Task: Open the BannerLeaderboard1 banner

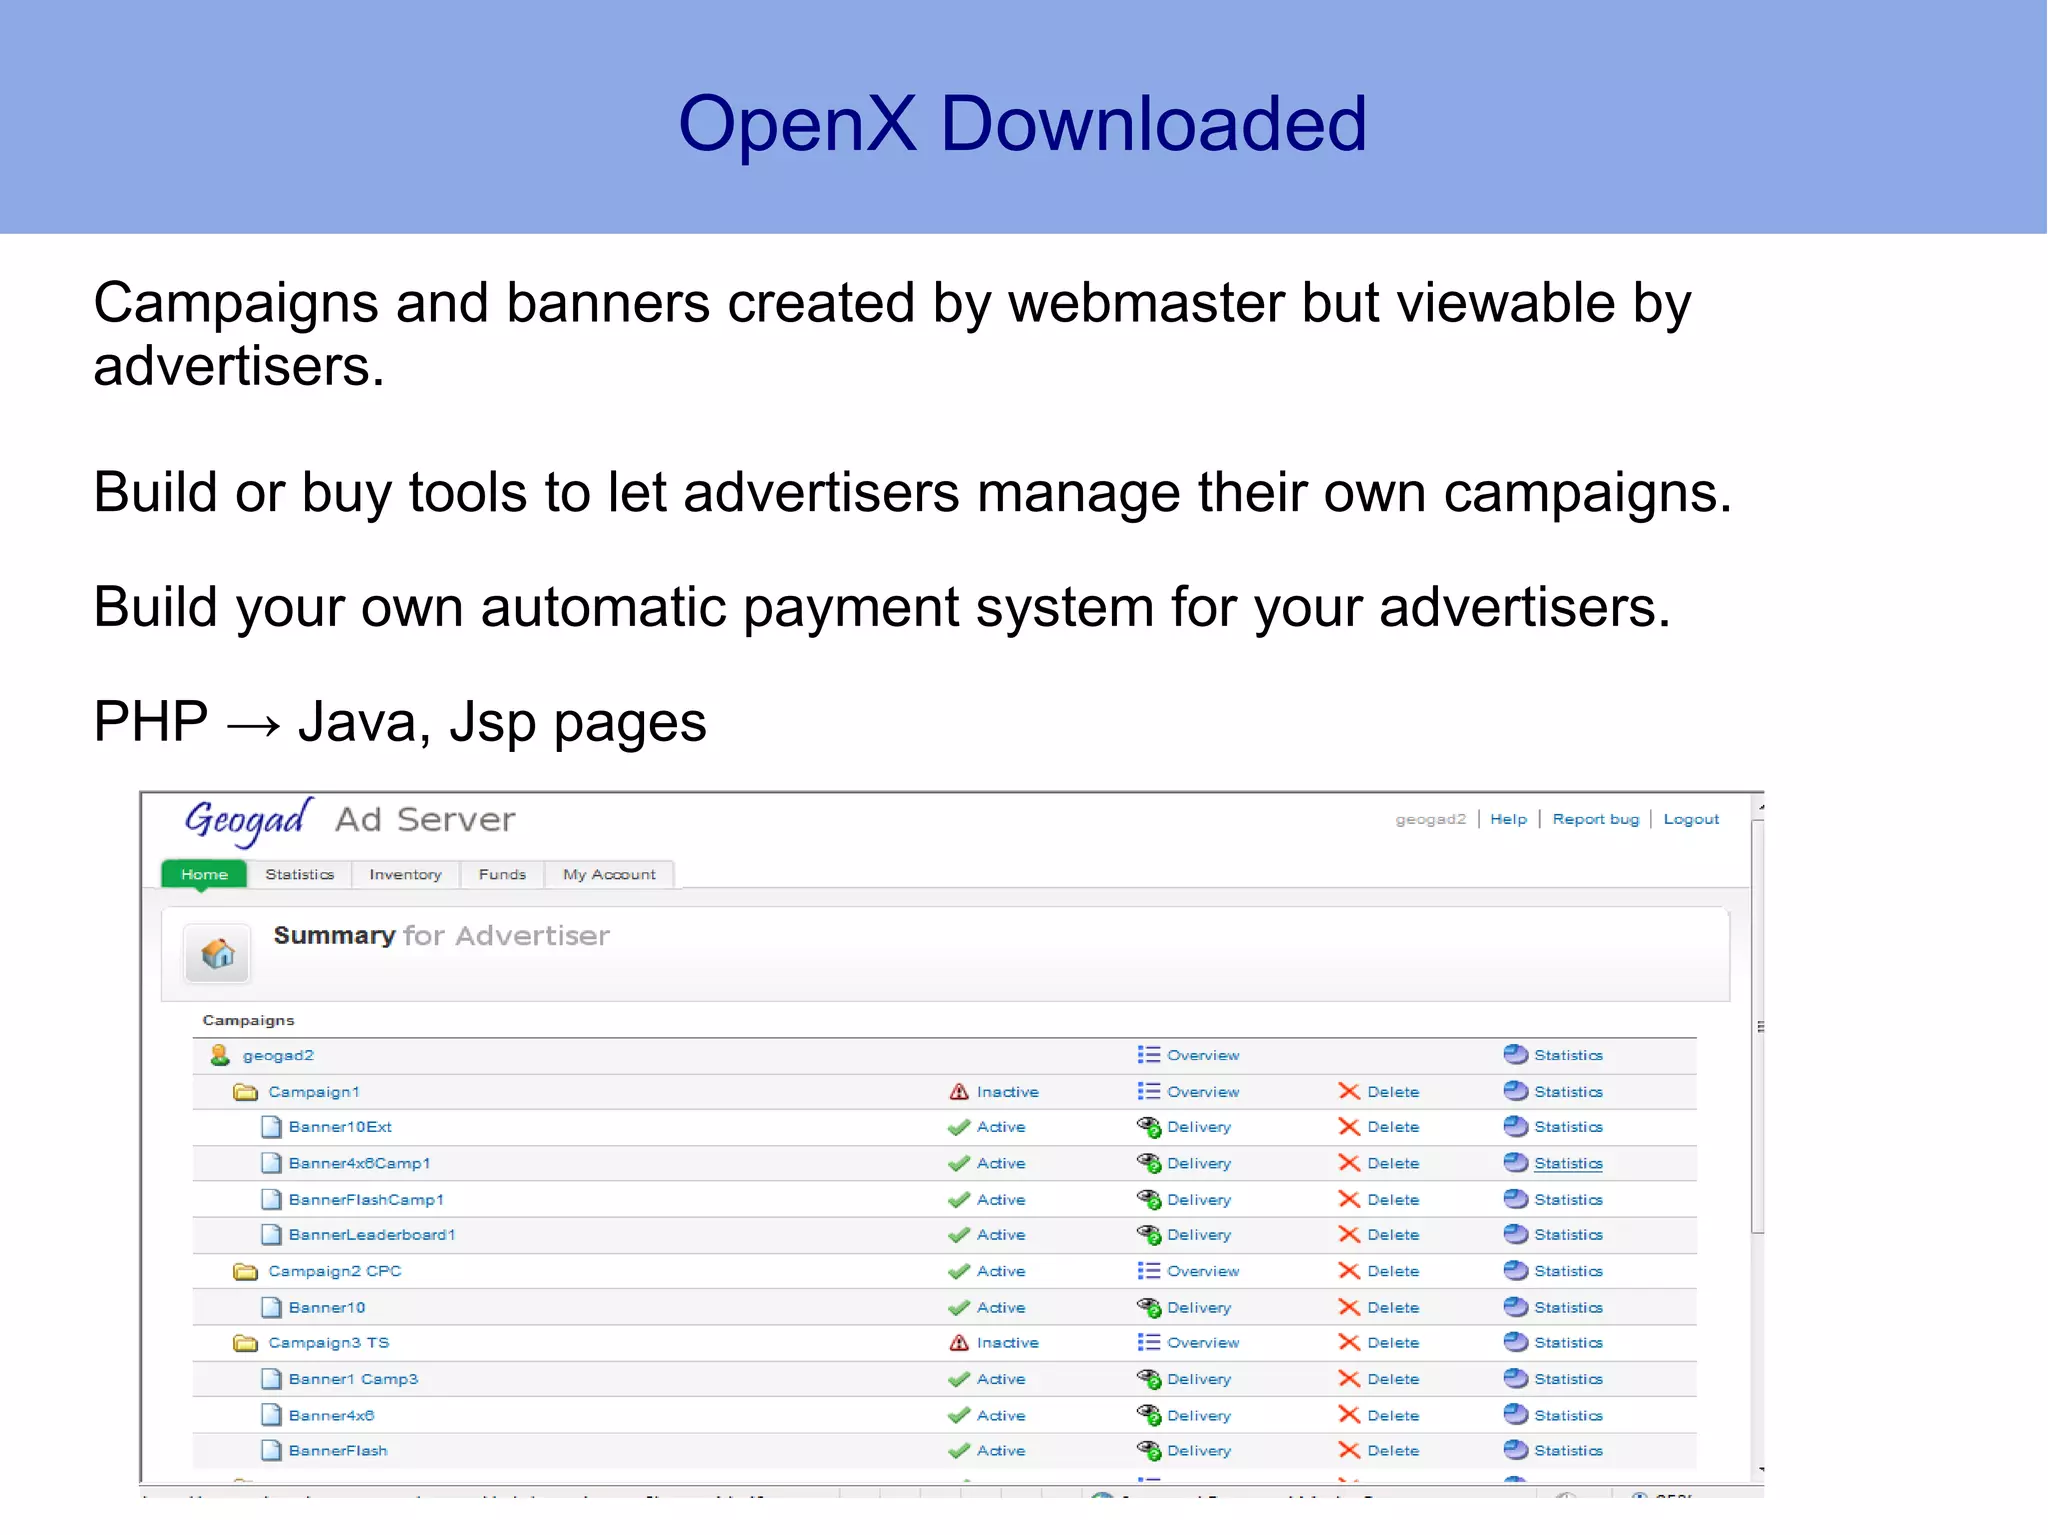Action: tap(372, 1235)
